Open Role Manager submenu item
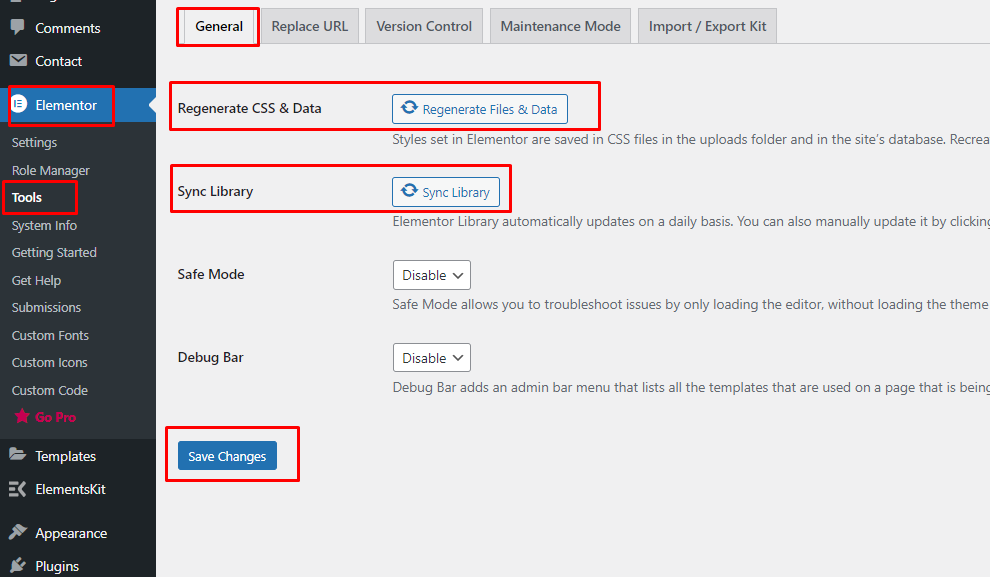This screenshot has height=577, width=990. pyautogui.click(x=51, y=170)
